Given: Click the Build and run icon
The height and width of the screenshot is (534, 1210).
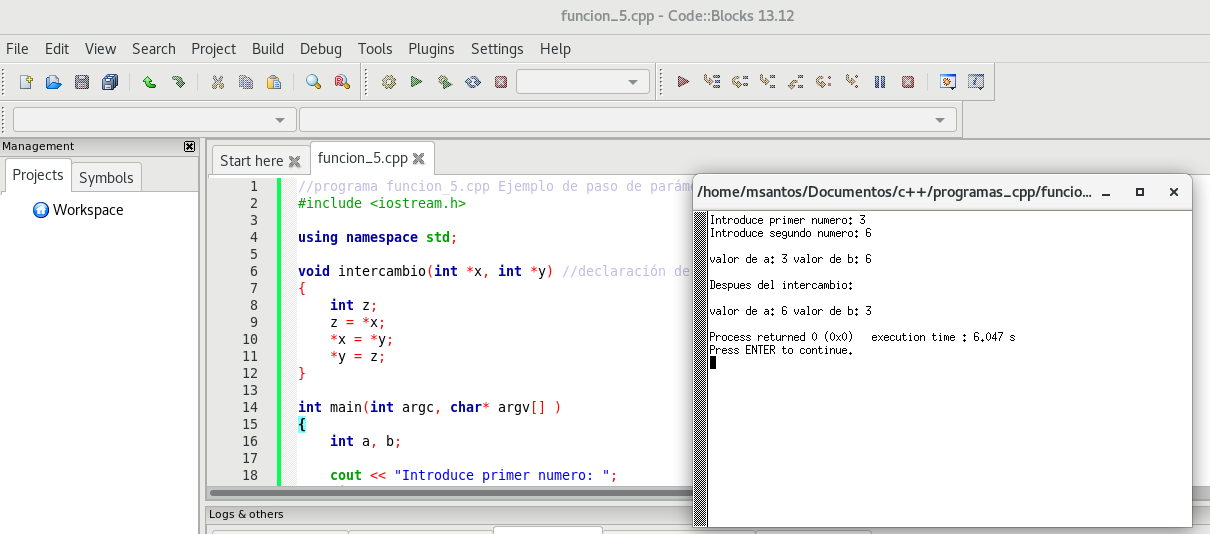Looking at the screenshot, I should pyautogui.click(x=445, y=82).
